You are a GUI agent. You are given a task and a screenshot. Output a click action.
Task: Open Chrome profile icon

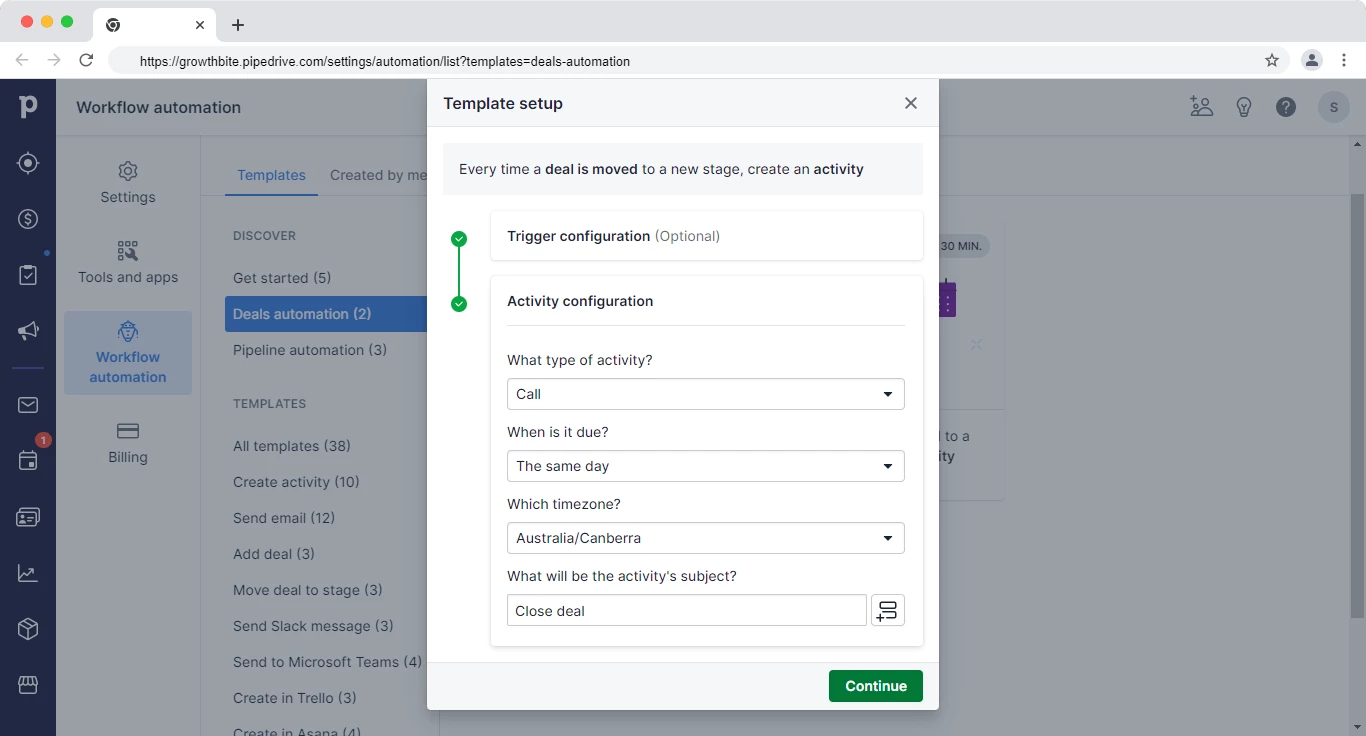[1311, 61]
